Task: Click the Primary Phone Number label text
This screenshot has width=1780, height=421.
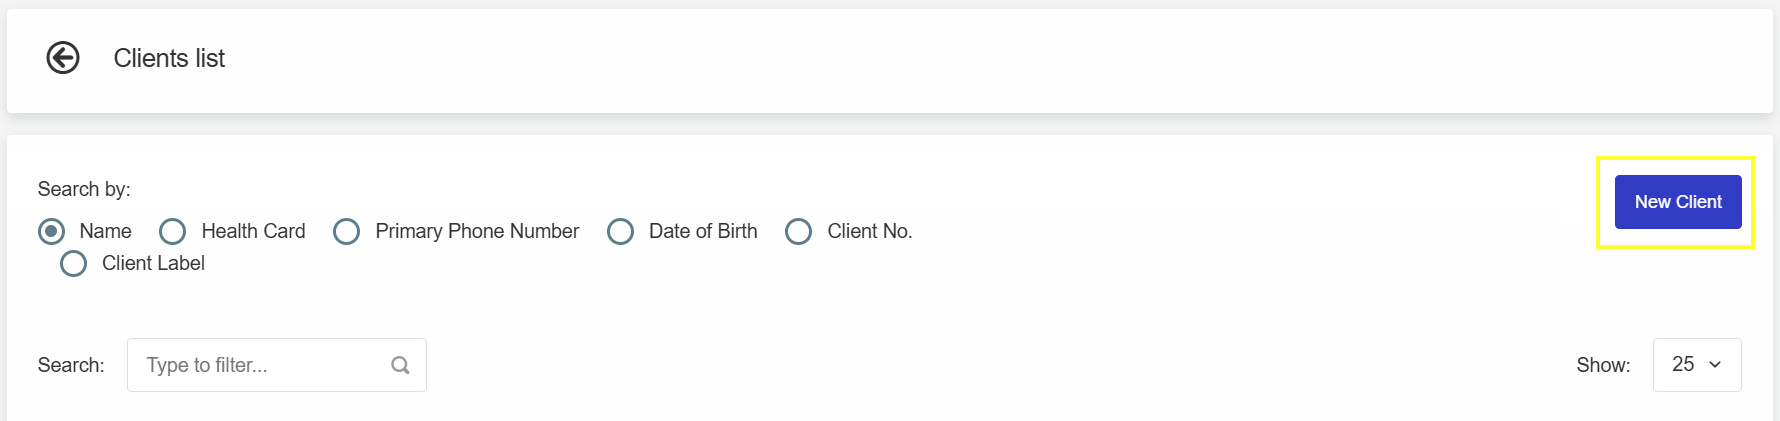Action: pyautogui.click(x=477, y=231)
